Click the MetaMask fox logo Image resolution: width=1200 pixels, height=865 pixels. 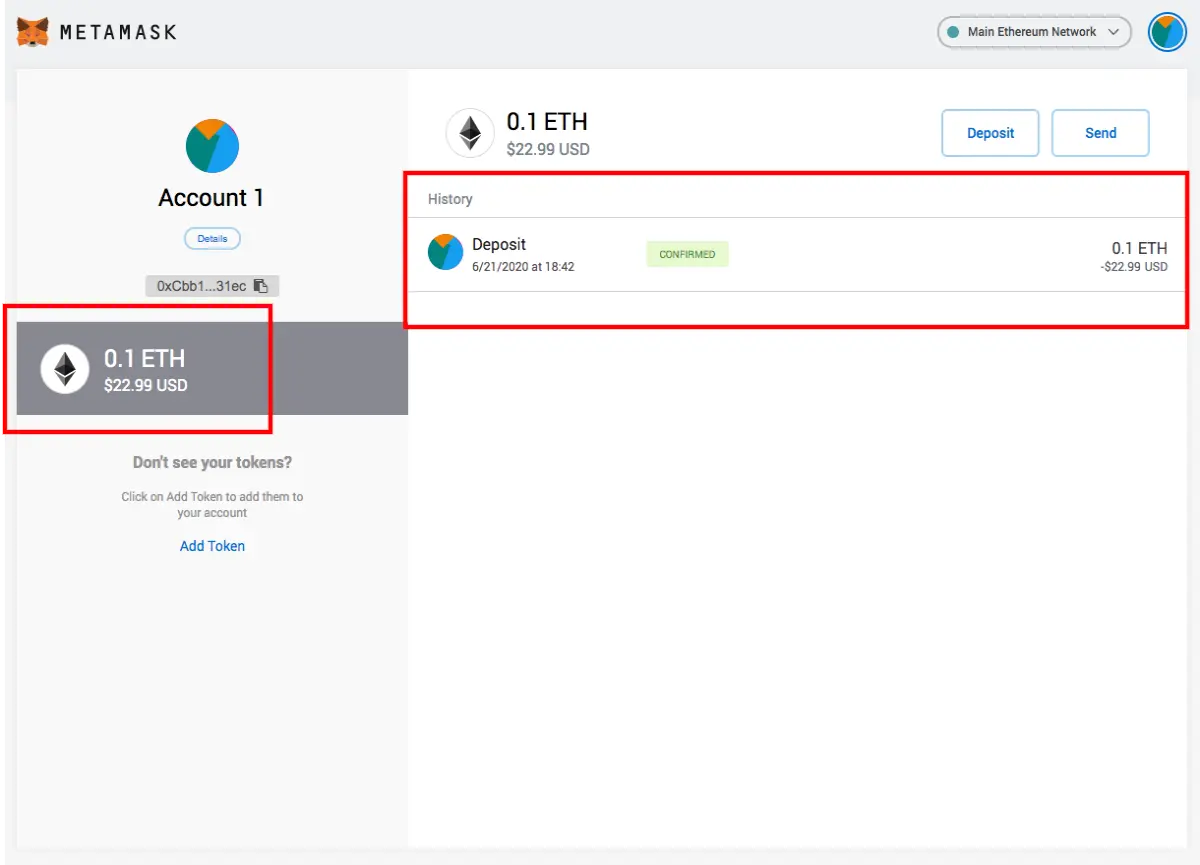(x=33, y=32)
